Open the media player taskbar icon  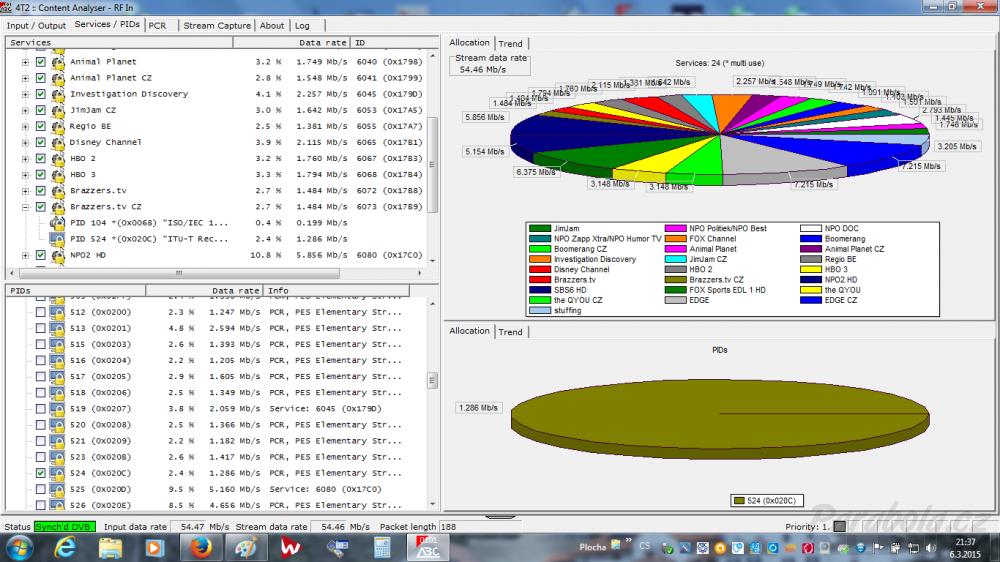point(155,548)
